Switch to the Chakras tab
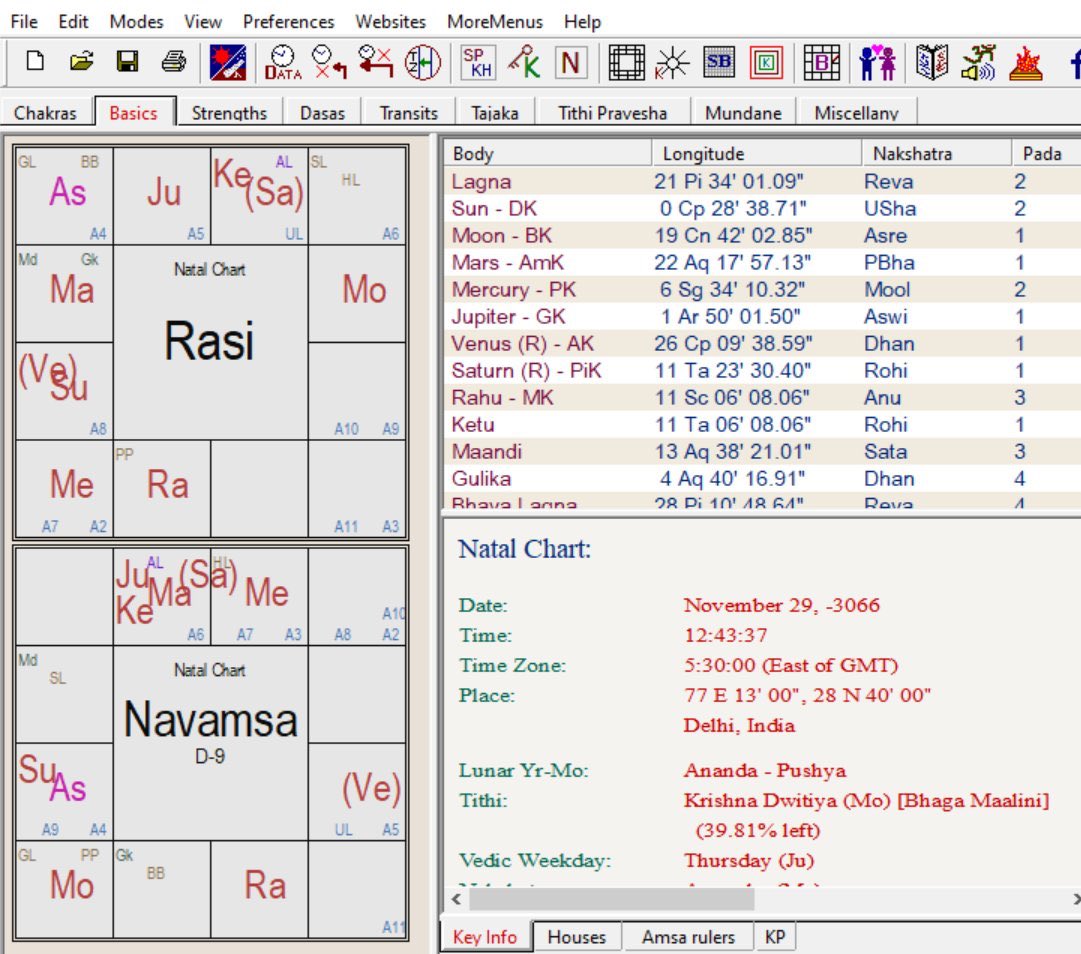The height and width of the screenshot is (954, 1081). click(x=46, y=112)
